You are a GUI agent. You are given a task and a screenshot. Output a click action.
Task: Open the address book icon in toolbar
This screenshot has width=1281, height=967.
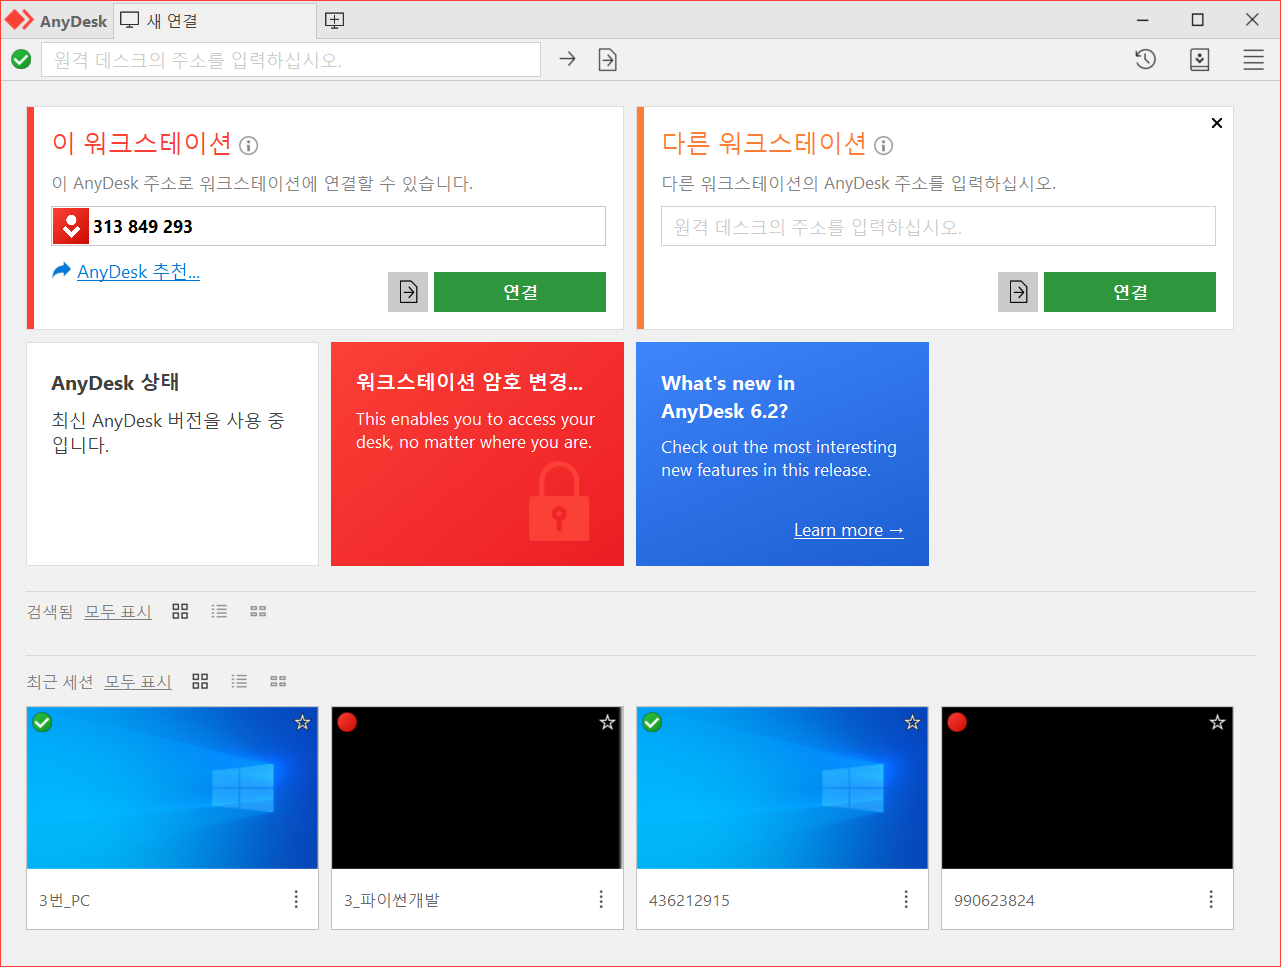point(1200,60)
